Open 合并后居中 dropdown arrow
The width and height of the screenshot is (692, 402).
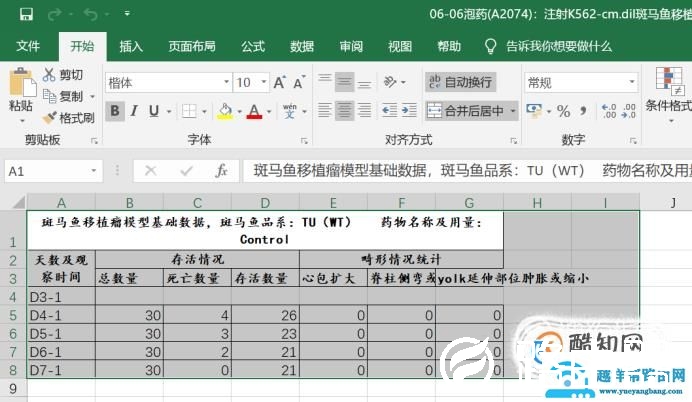tap(513, 111)
